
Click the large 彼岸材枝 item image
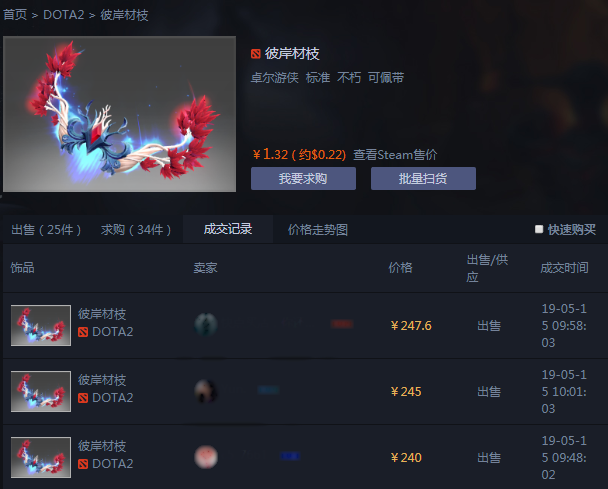click(x=119, y=114)
